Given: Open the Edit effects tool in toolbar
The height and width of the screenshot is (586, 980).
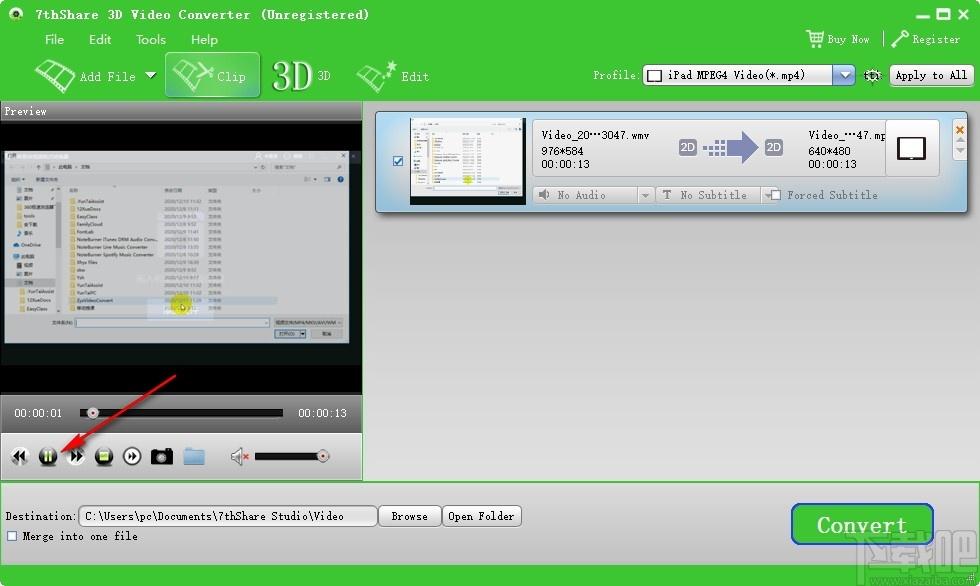Looking at the screenshot, I should tap(392, 76).
